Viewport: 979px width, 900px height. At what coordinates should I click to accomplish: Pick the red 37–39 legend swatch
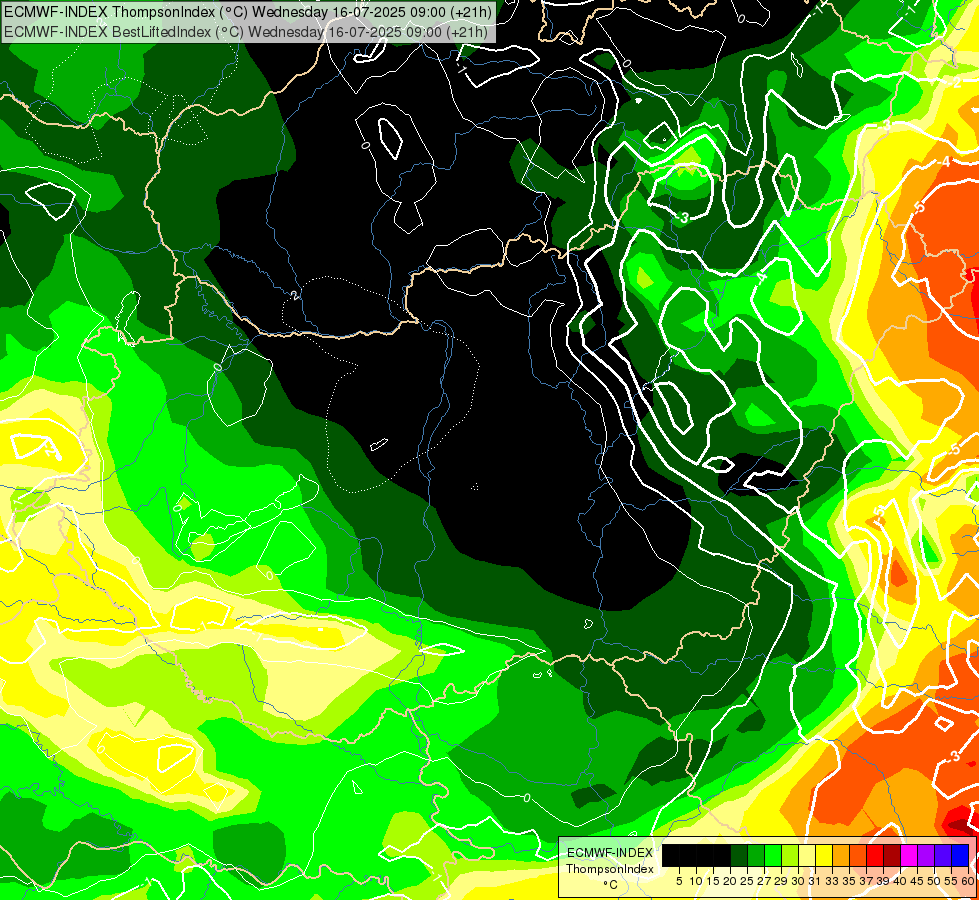[875, 856]
